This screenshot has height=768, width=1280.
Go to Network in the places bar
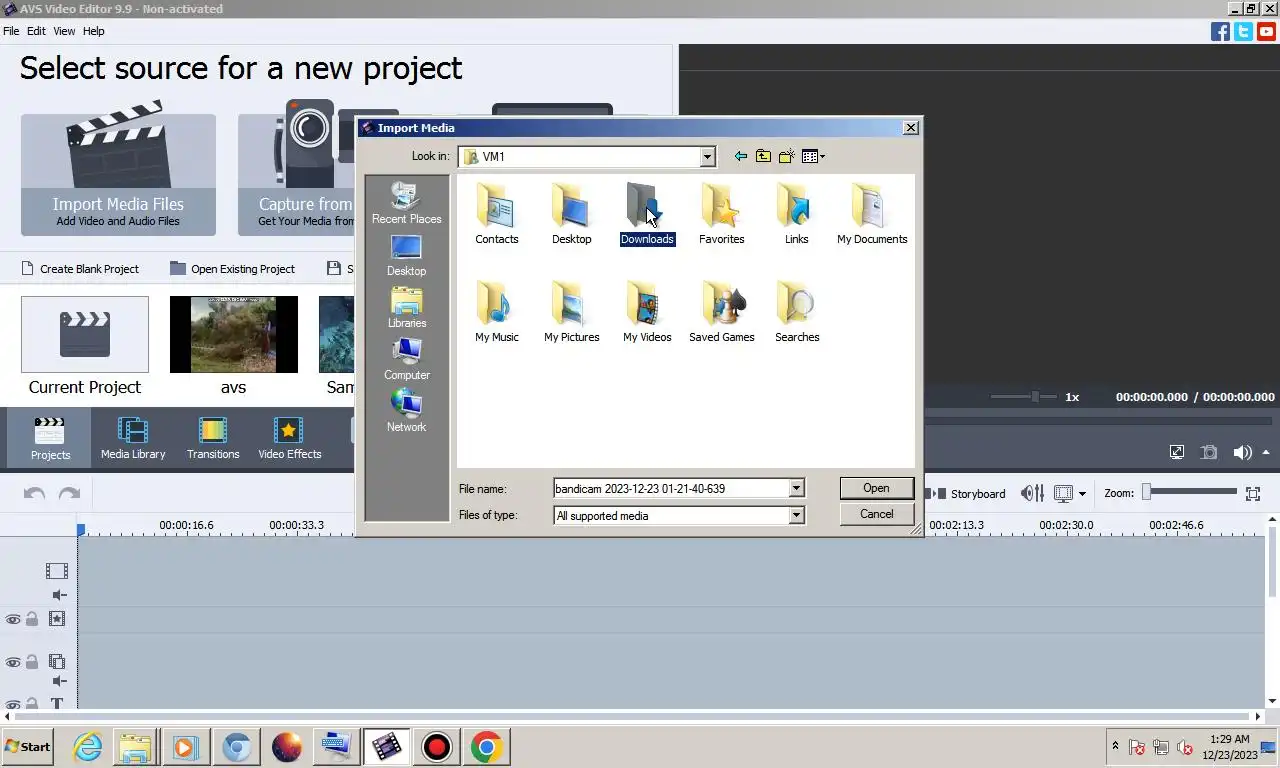[x=407, y=412]
